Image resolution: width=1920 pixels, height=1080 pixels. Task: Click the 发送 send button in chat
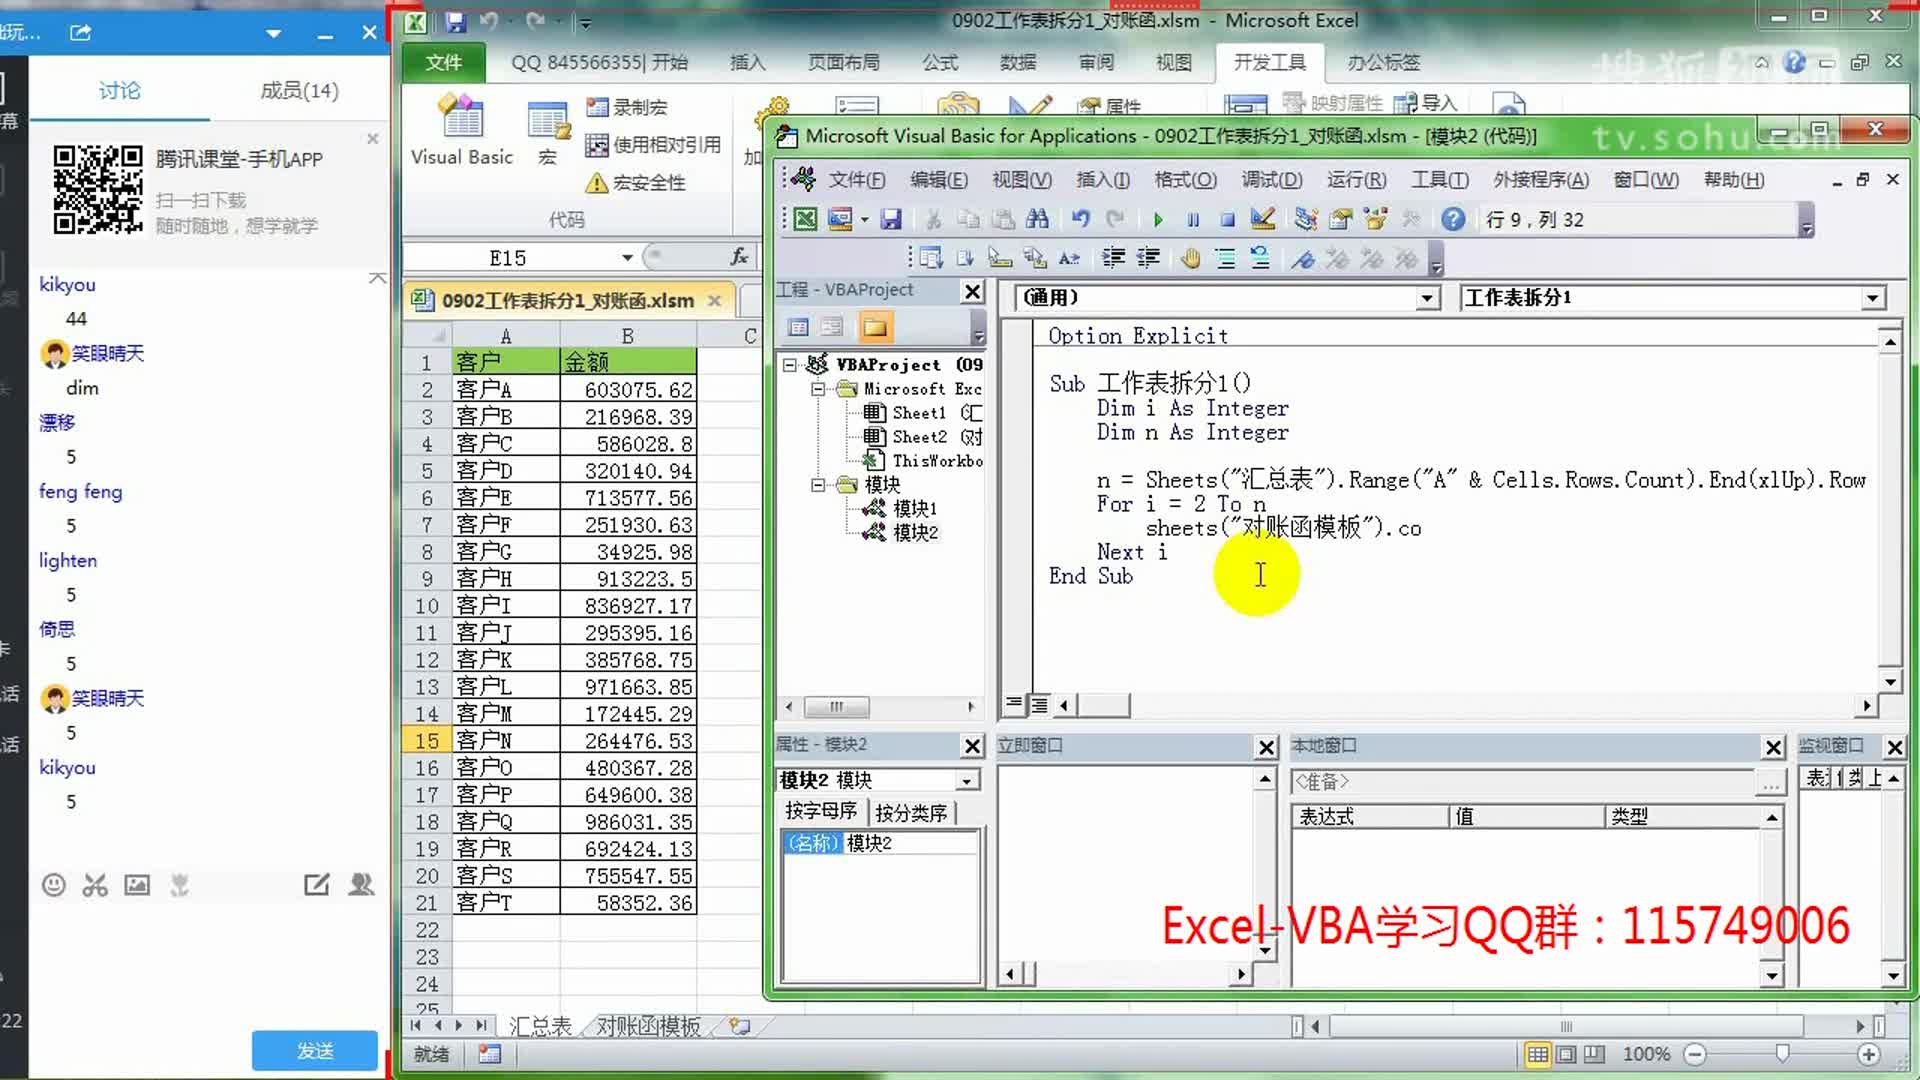point(315,1051)
